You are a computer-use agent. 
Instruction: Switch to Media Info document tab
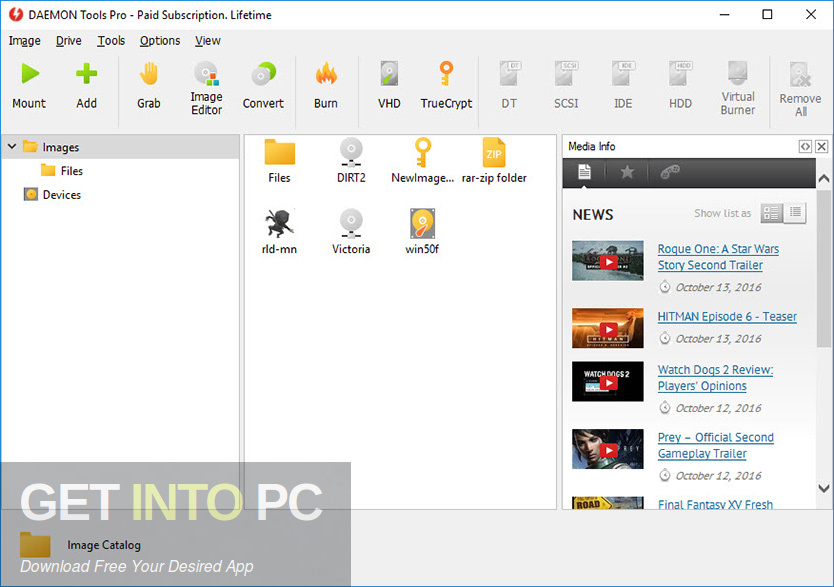click(585, 172)
